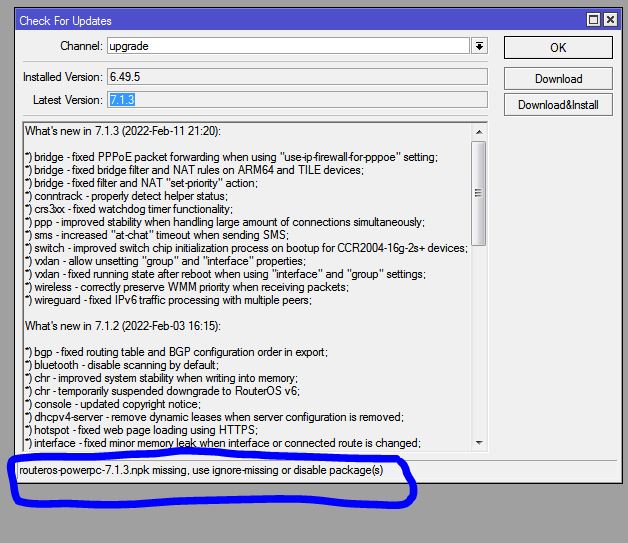Click the chr improved system stability line
This screenshot has height=543, width=628.
point(161,378)
